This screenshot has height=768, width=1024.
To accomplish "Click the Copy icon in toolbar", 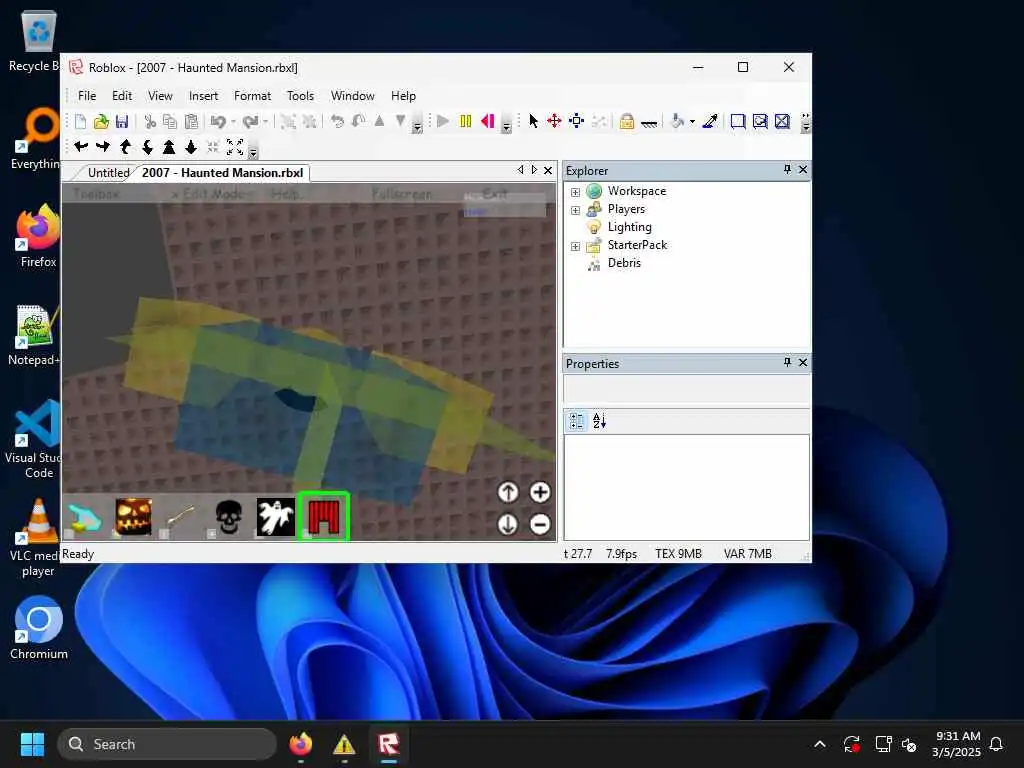I will (x=170, y=121).
